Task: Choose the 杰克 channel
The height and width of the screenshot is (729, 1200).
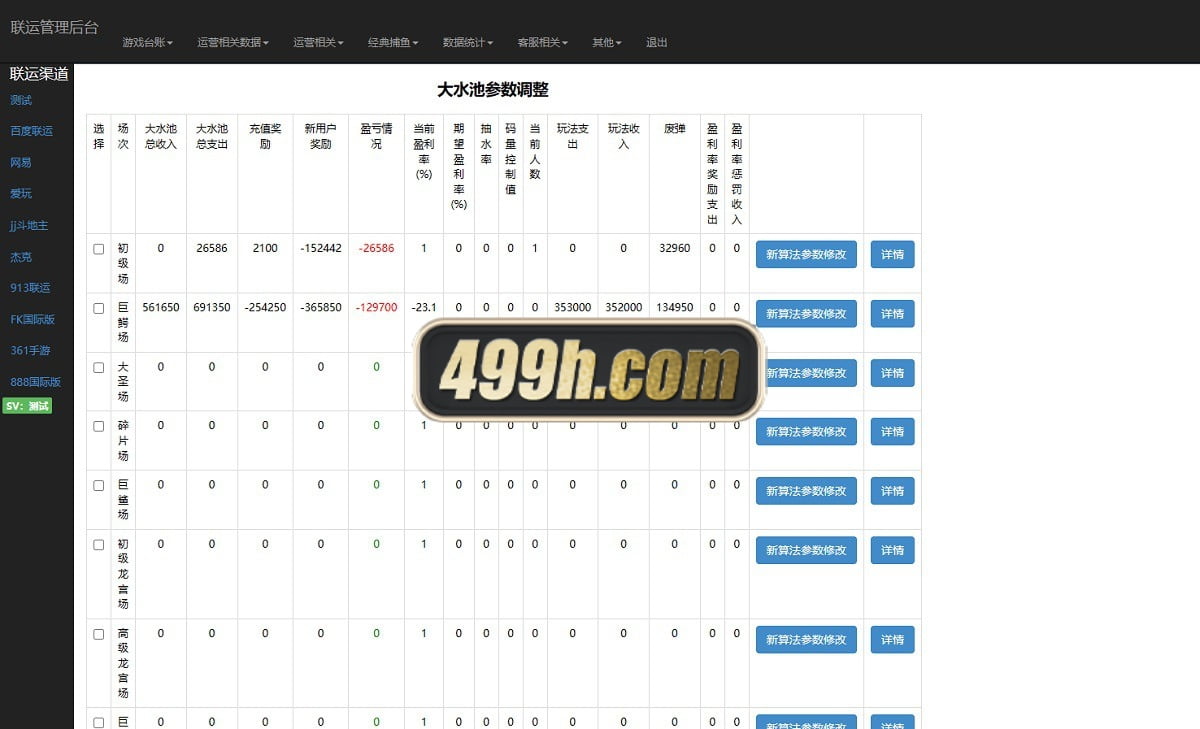Action: pos(21,257)
